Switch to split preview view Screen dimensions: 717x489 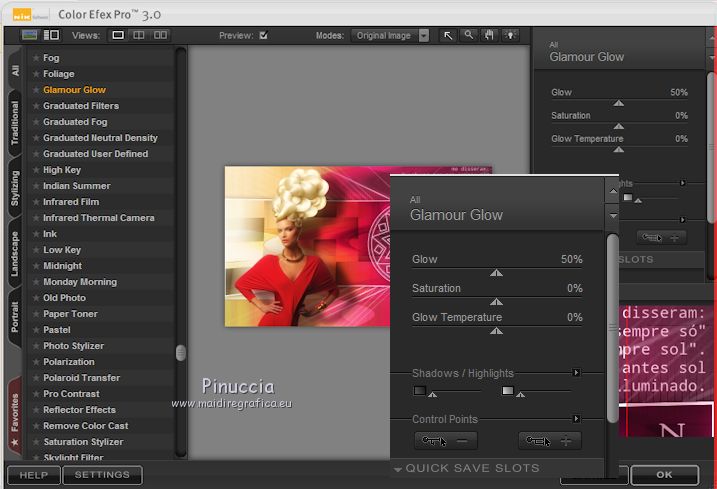(139, 35)
